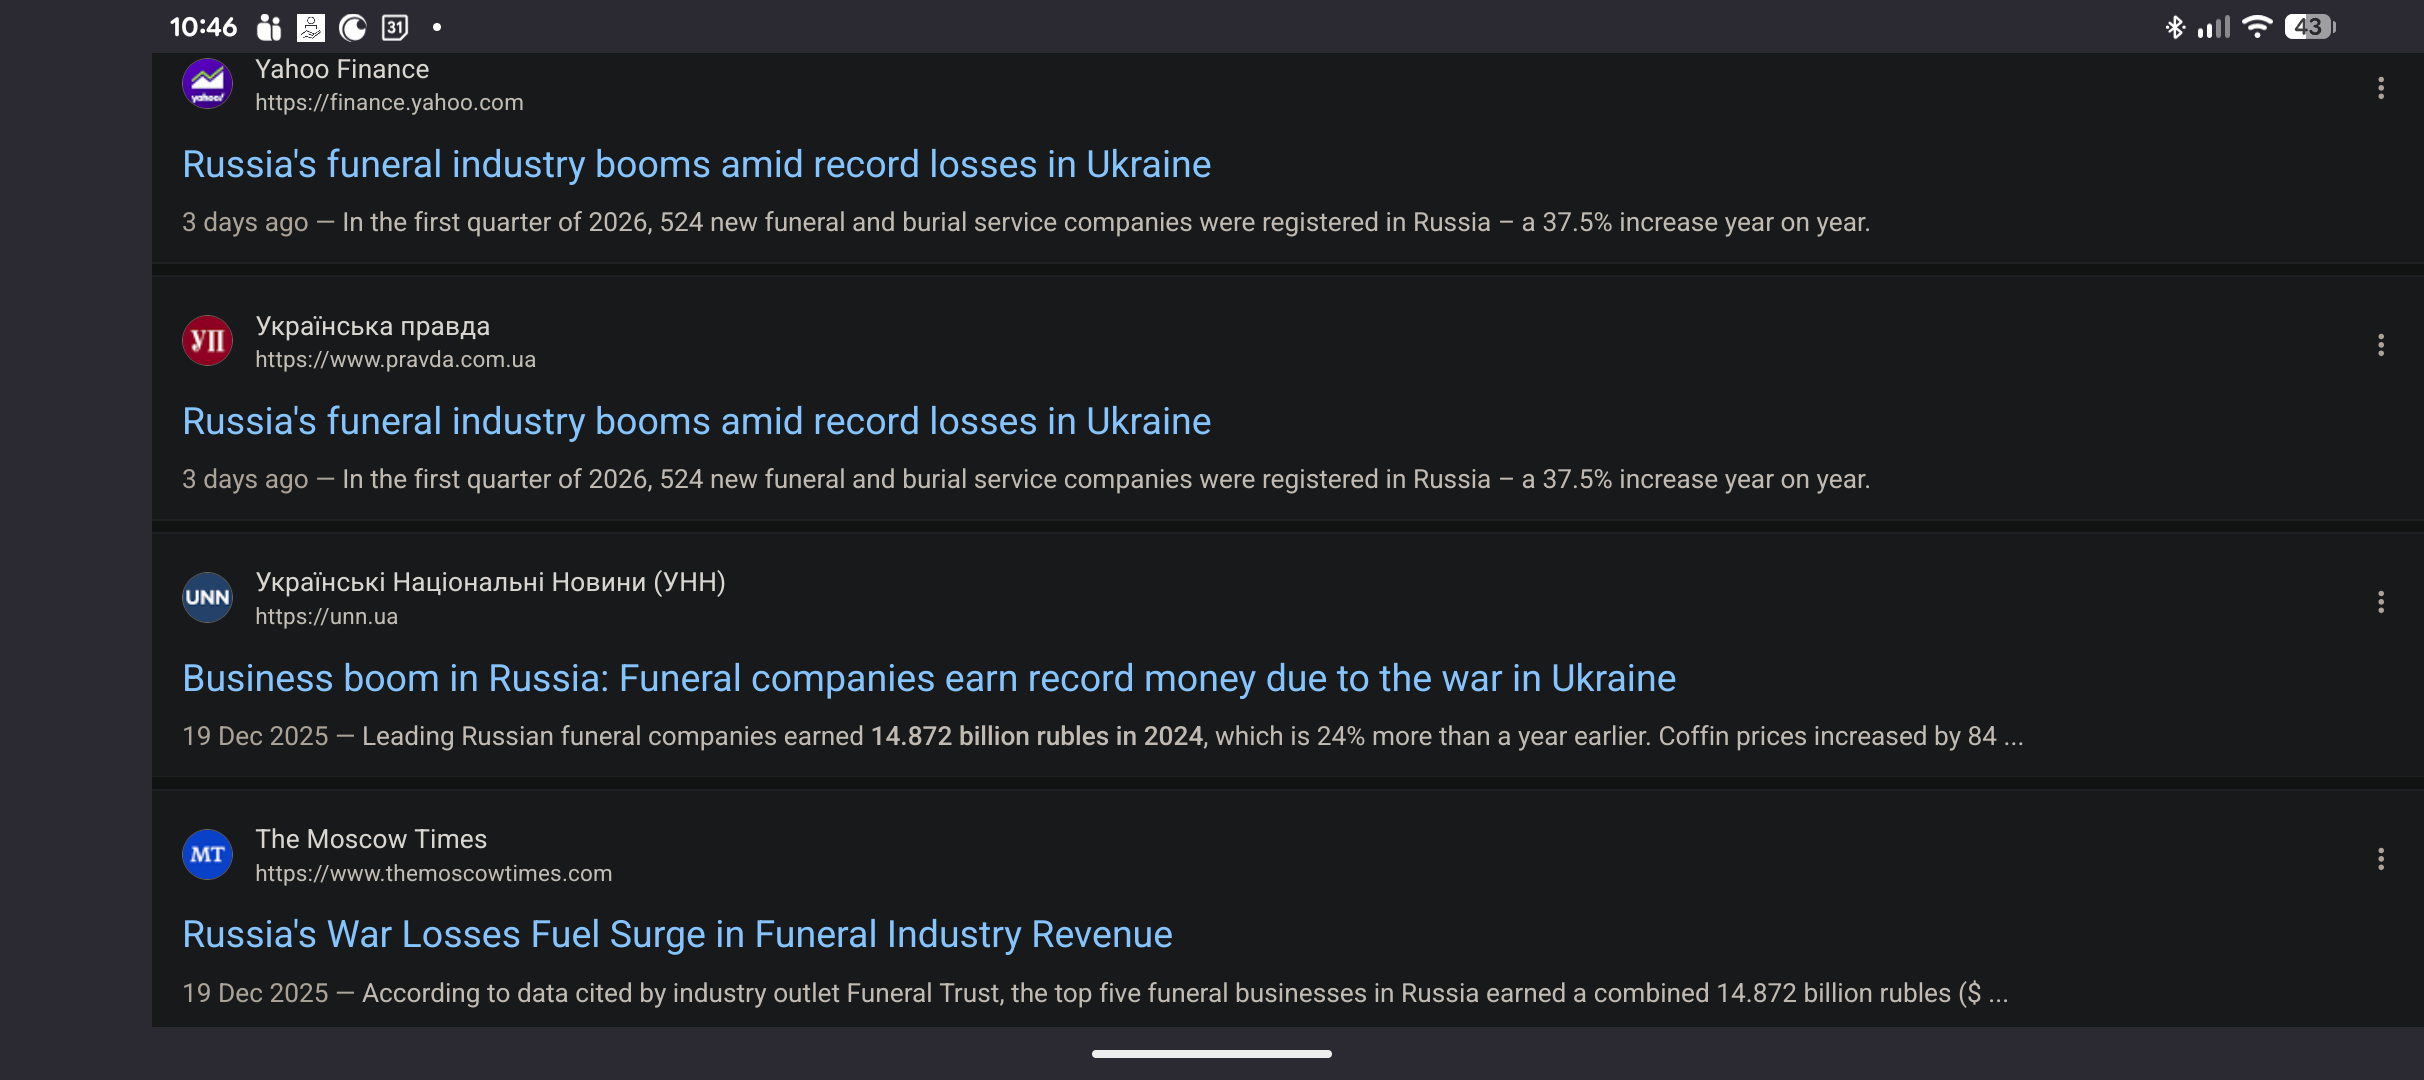Tap the Українська правда site logo
The width and height of the screenshot is (2424, 1080).
pyautogui.click(x=207, y=341)
